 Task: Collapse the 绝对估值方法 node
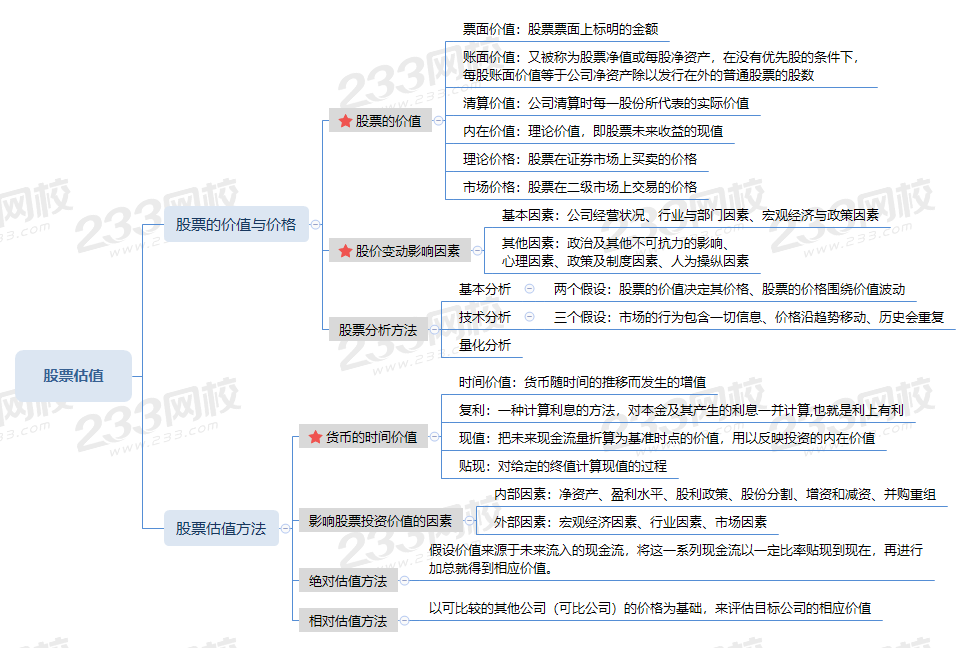coord(404,580)
